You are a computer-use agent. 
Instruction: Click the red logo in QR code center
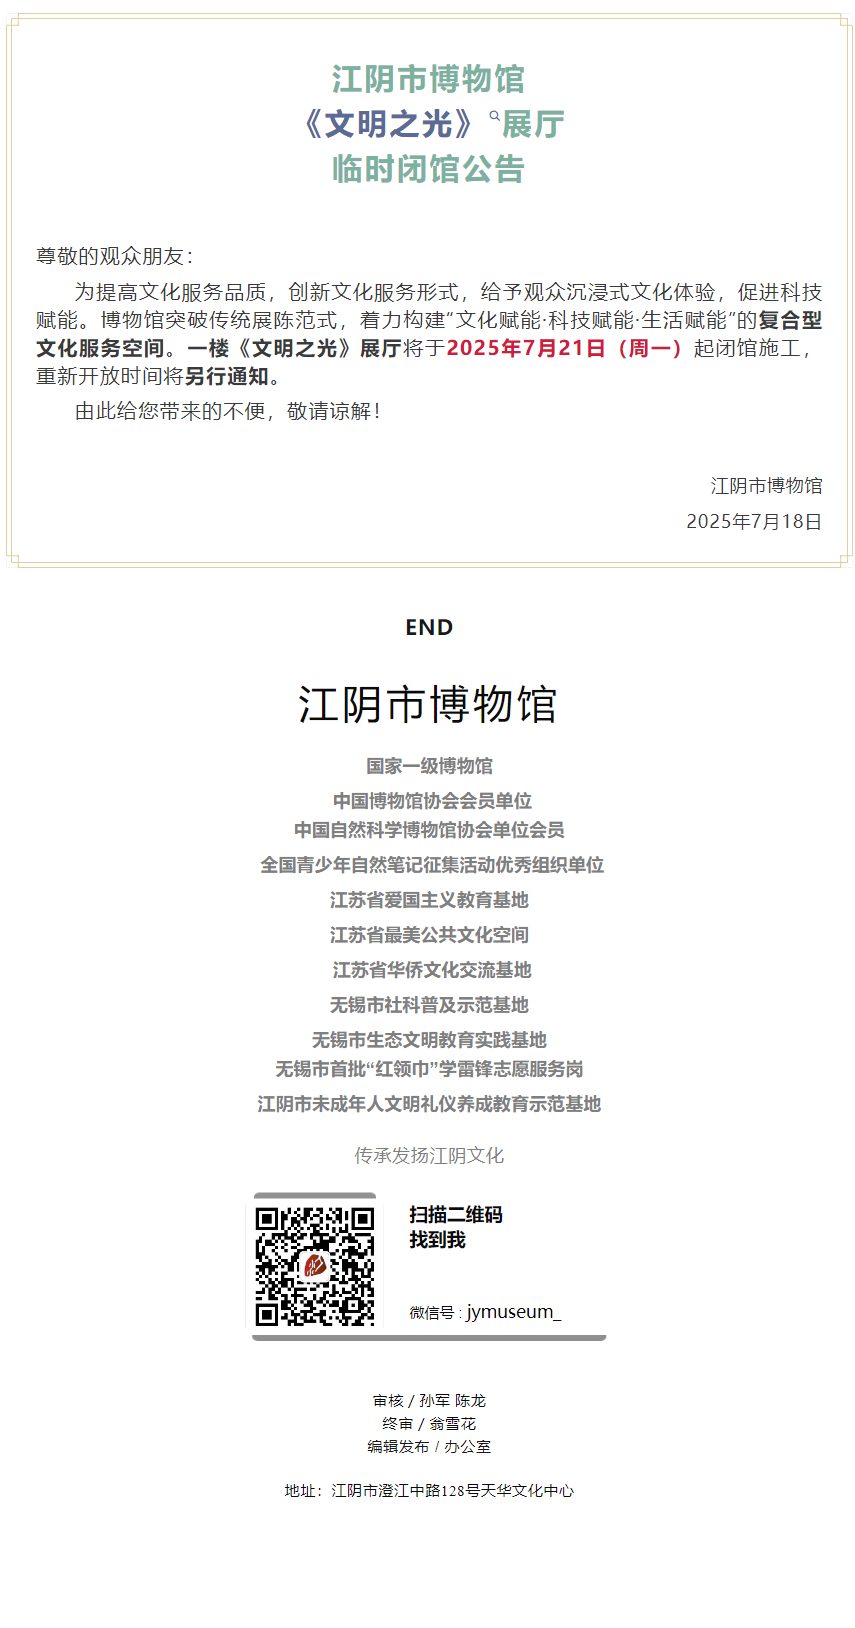(x=315, y=1267)
